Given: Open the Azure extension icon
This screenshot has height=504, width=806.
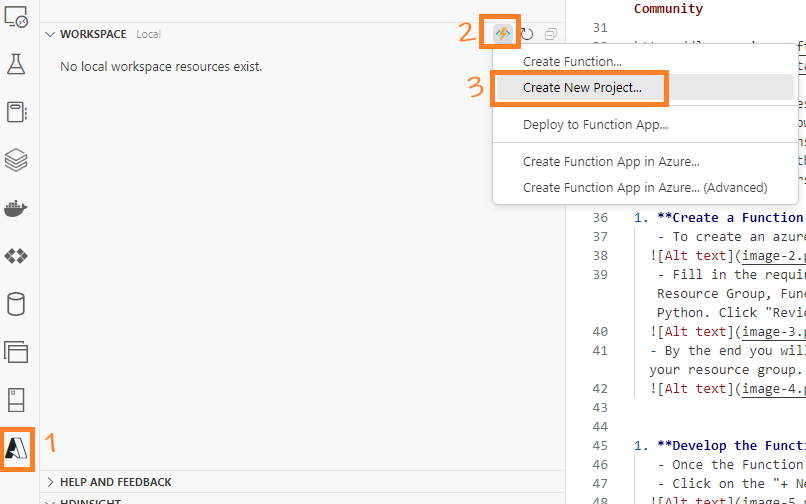Looking at the screenshot, I should coord(16,448).
